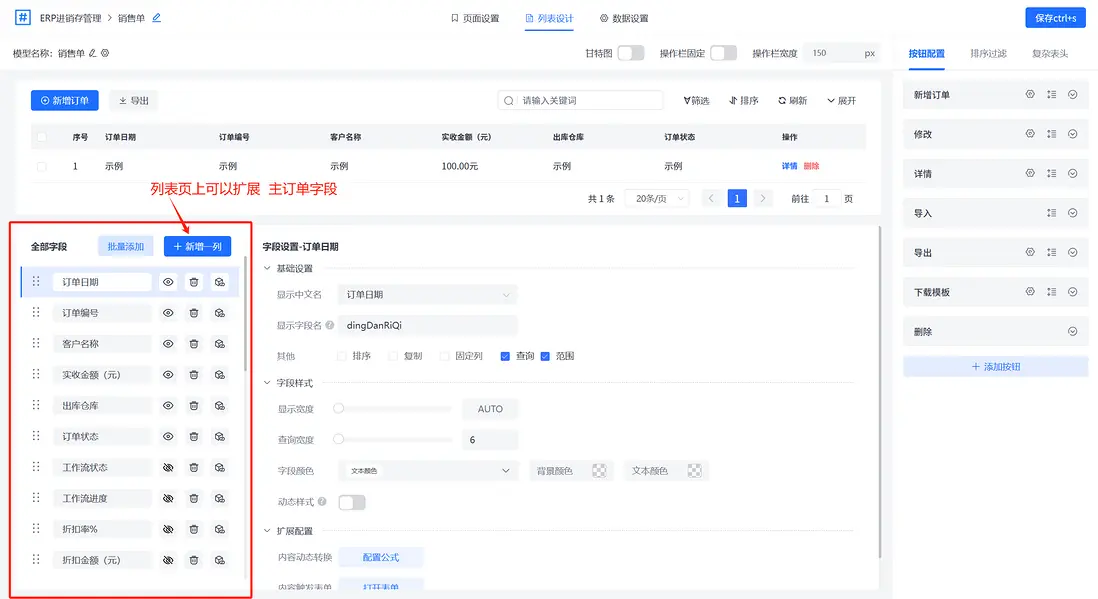This screenshot has width=1098, height=599.
Task: Delete the 客户名称 field with trash icon
Action: [x=194, y=343]
